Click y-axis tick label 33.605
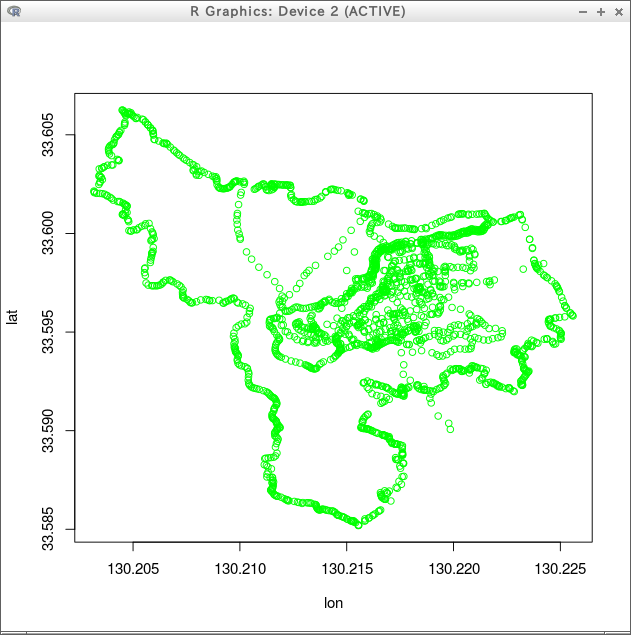The image size is (631, 635). (x=47, y=134)
